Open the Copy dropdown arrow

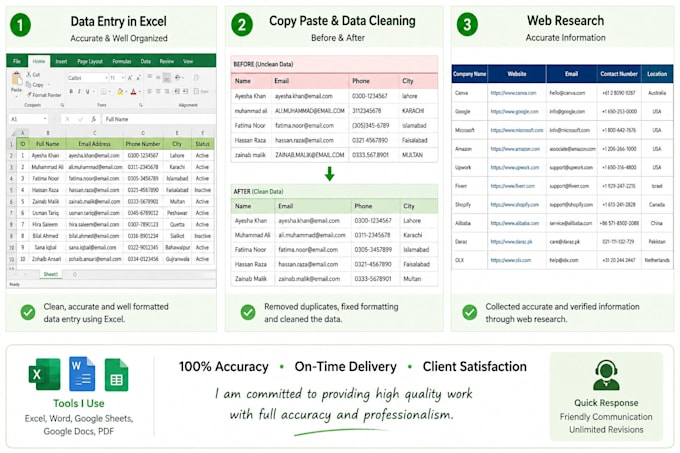(x=49, y=84)
